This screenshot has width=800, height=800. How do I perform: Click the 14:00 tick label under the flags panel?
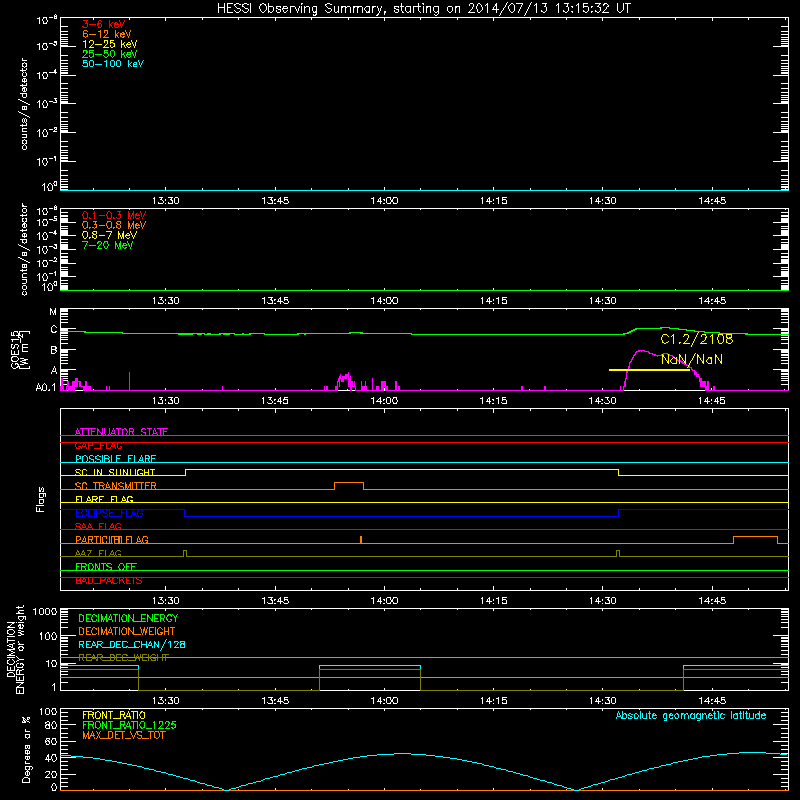[384, 601]
